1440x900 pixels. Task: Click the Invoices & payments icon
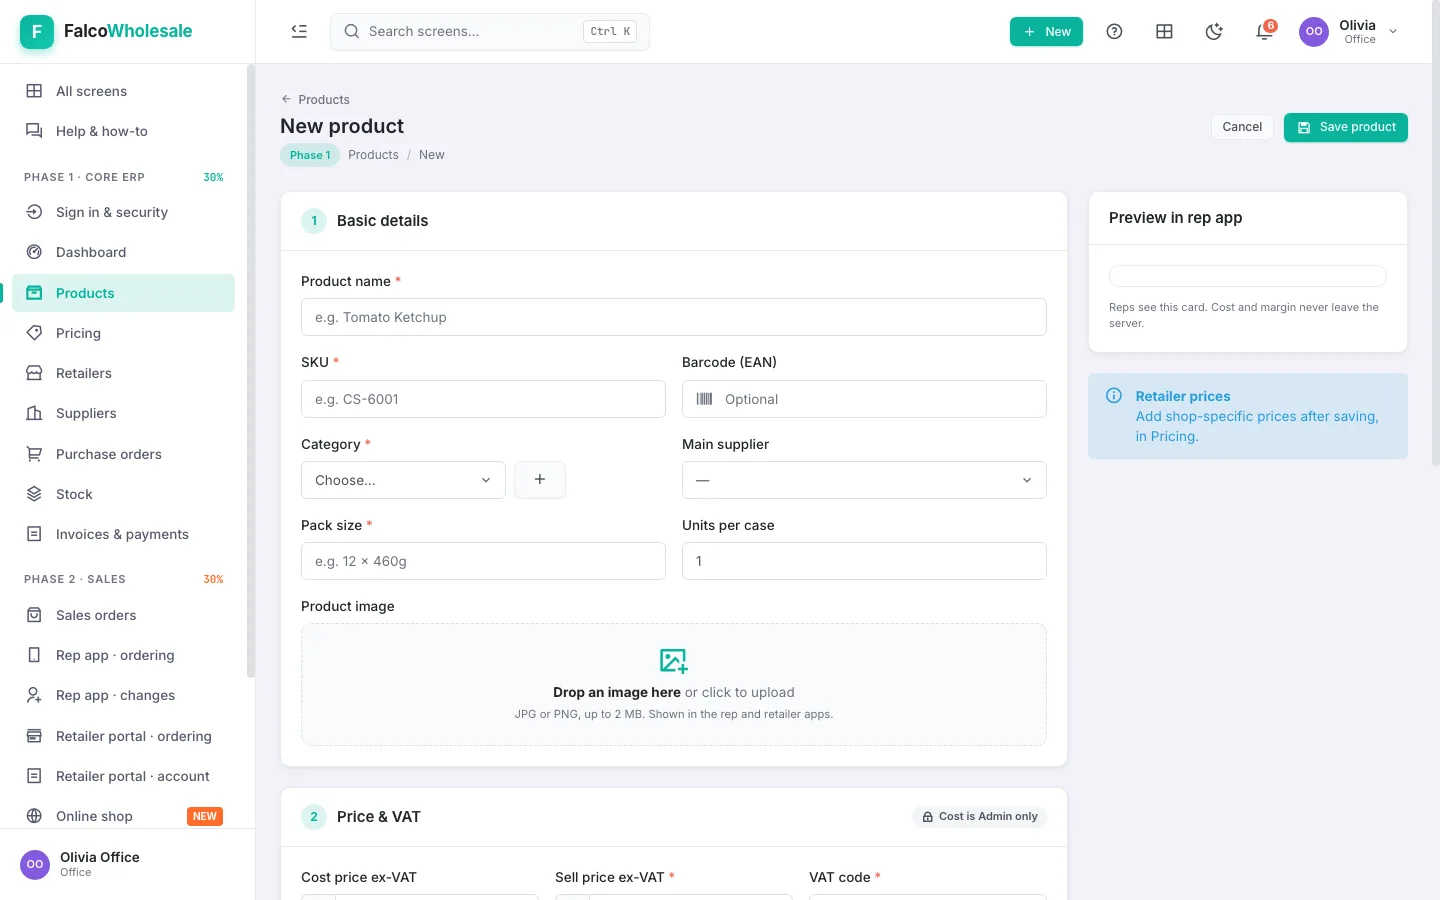[34, 534]
